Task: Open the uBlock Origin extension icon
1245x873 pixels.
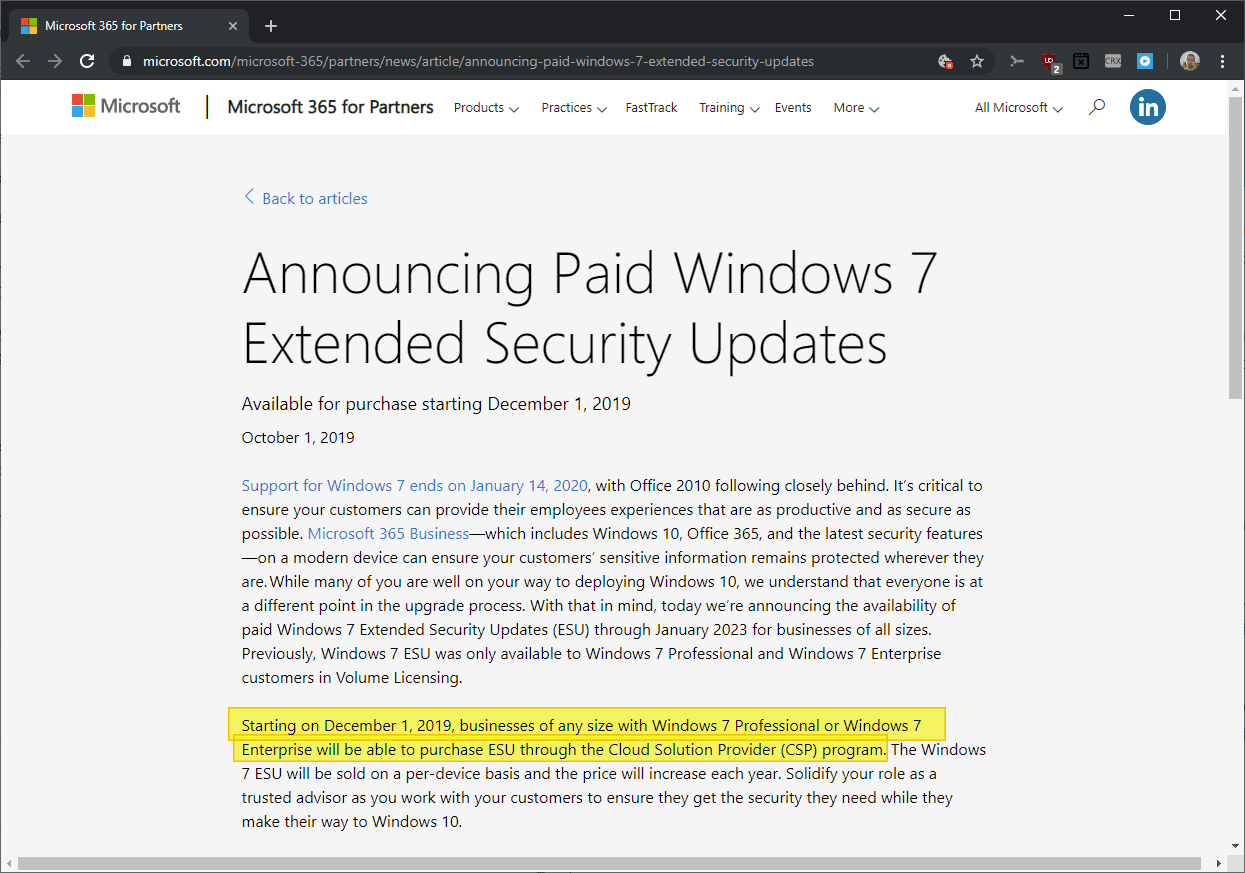Action: tap(1050, 61)
